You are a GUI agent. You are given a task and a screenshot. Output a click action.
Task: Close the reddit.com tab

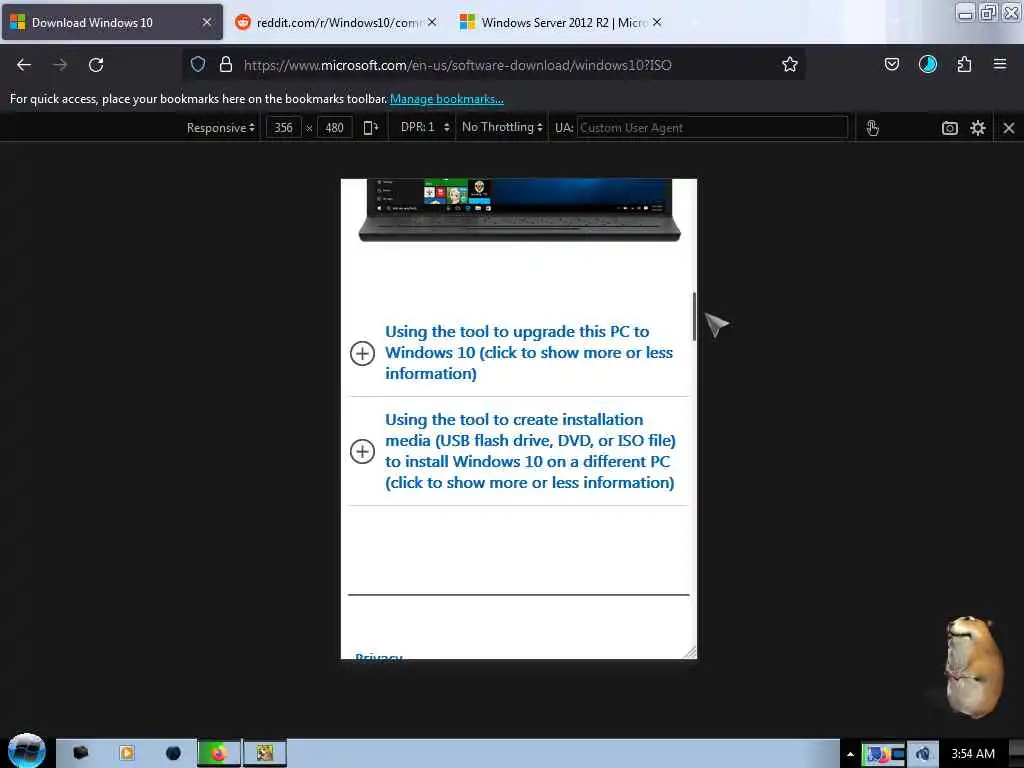click(432, 22)
